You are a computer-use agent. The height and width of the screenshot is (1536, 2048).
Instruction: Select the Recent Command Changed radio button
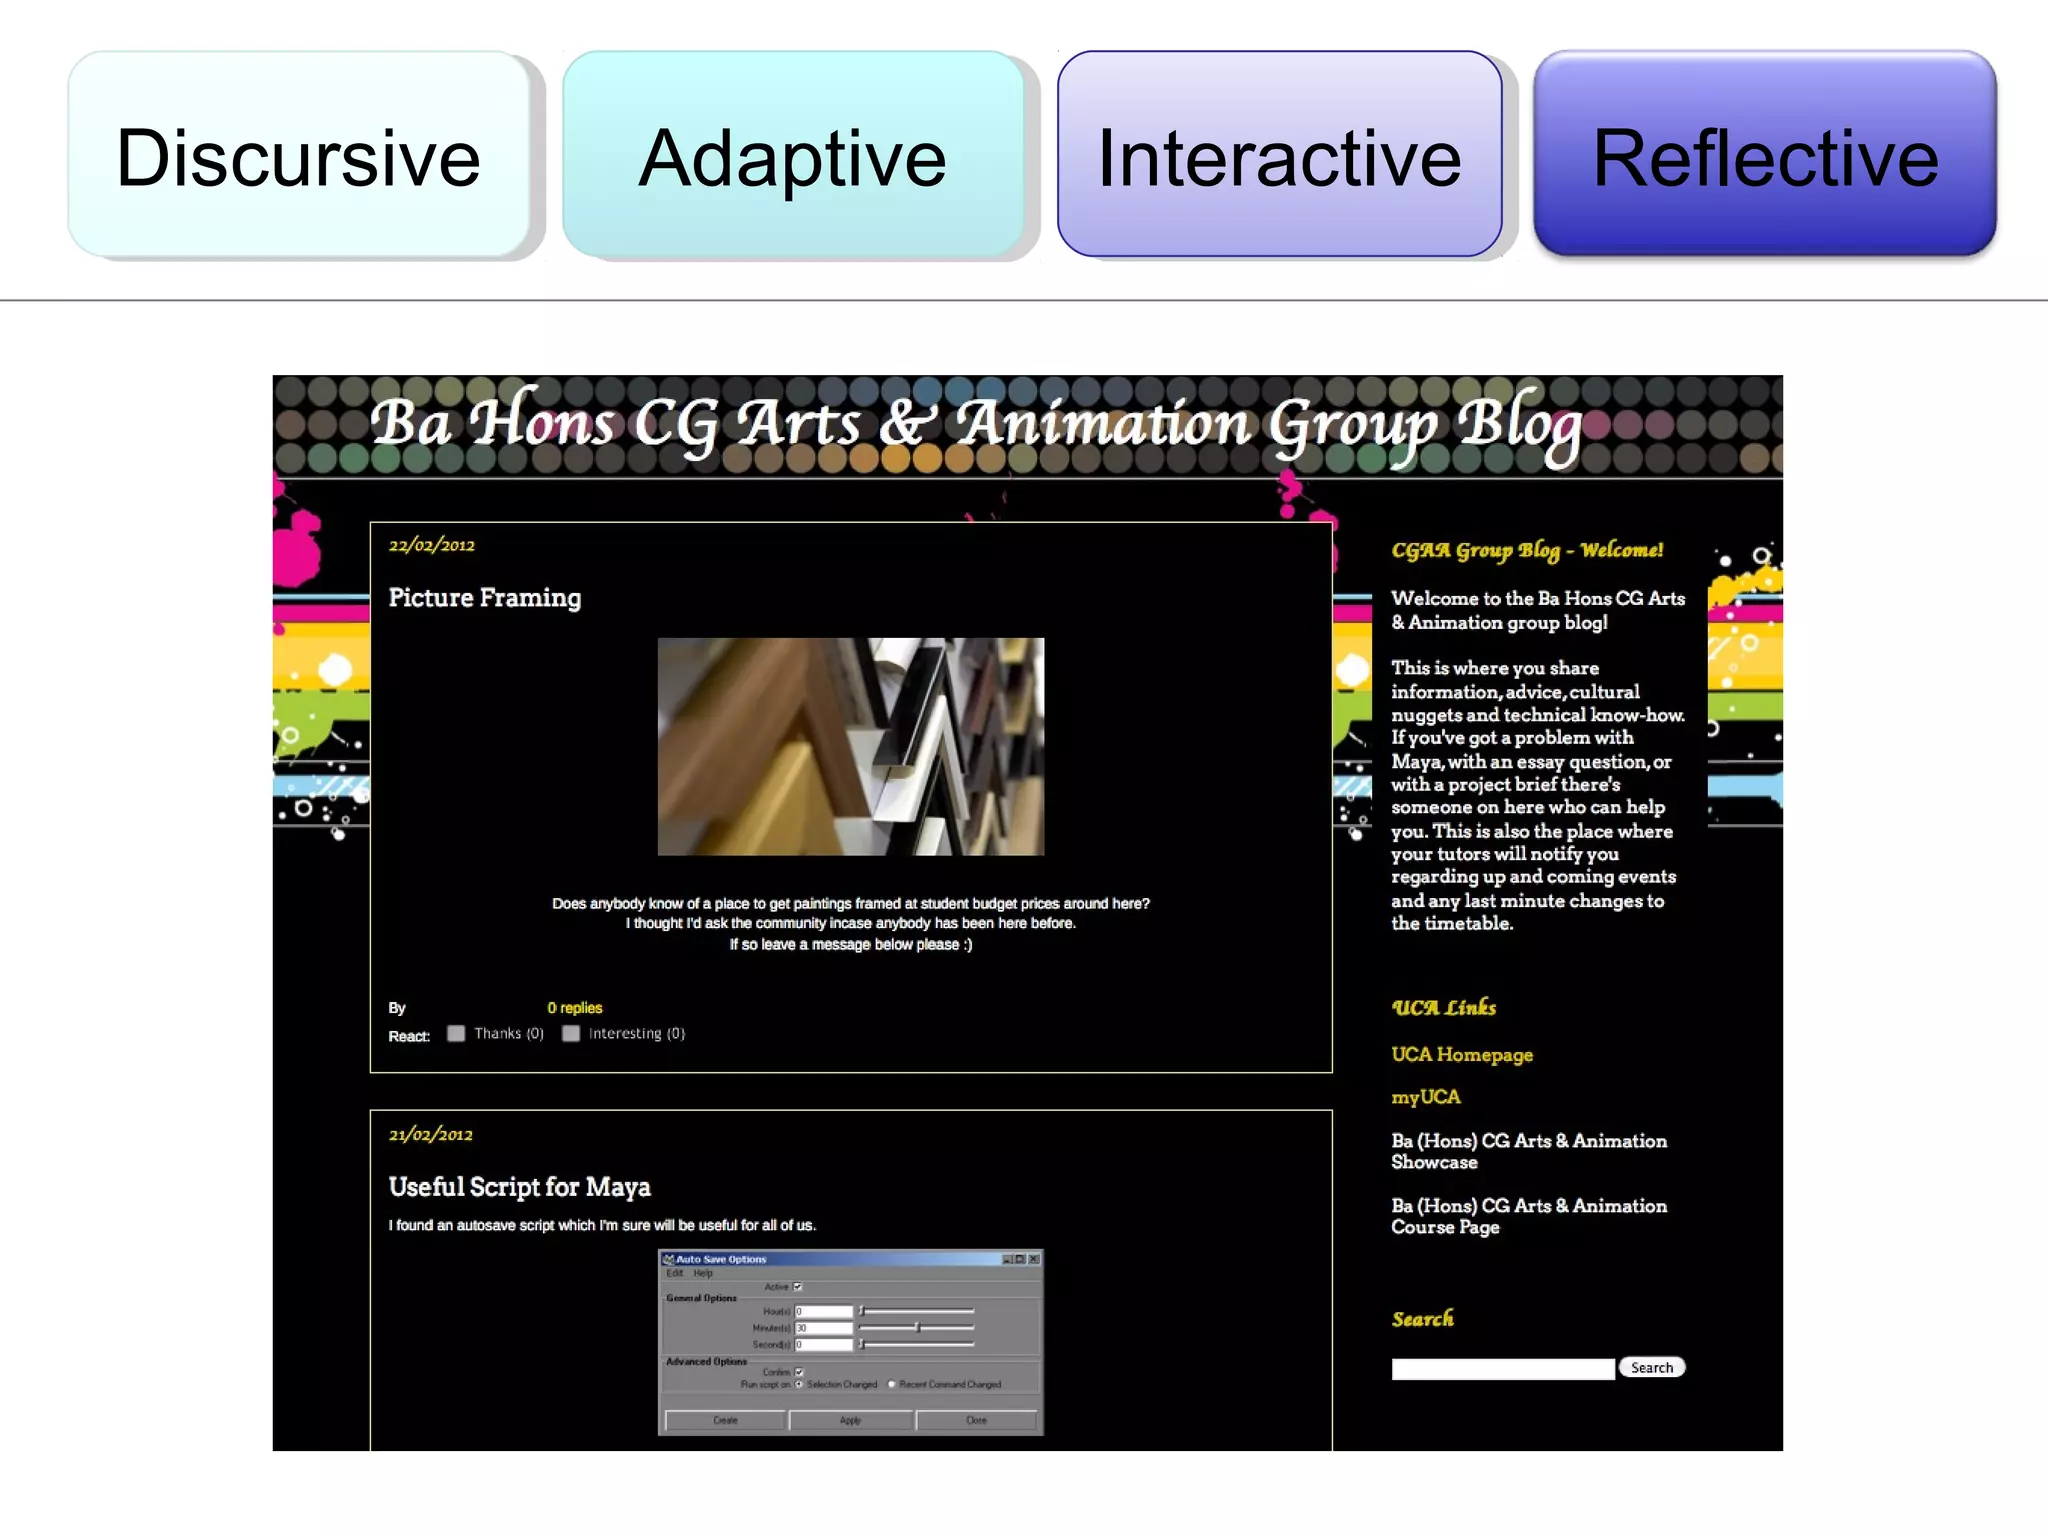pyautogui.click(x=891, y=1384)
